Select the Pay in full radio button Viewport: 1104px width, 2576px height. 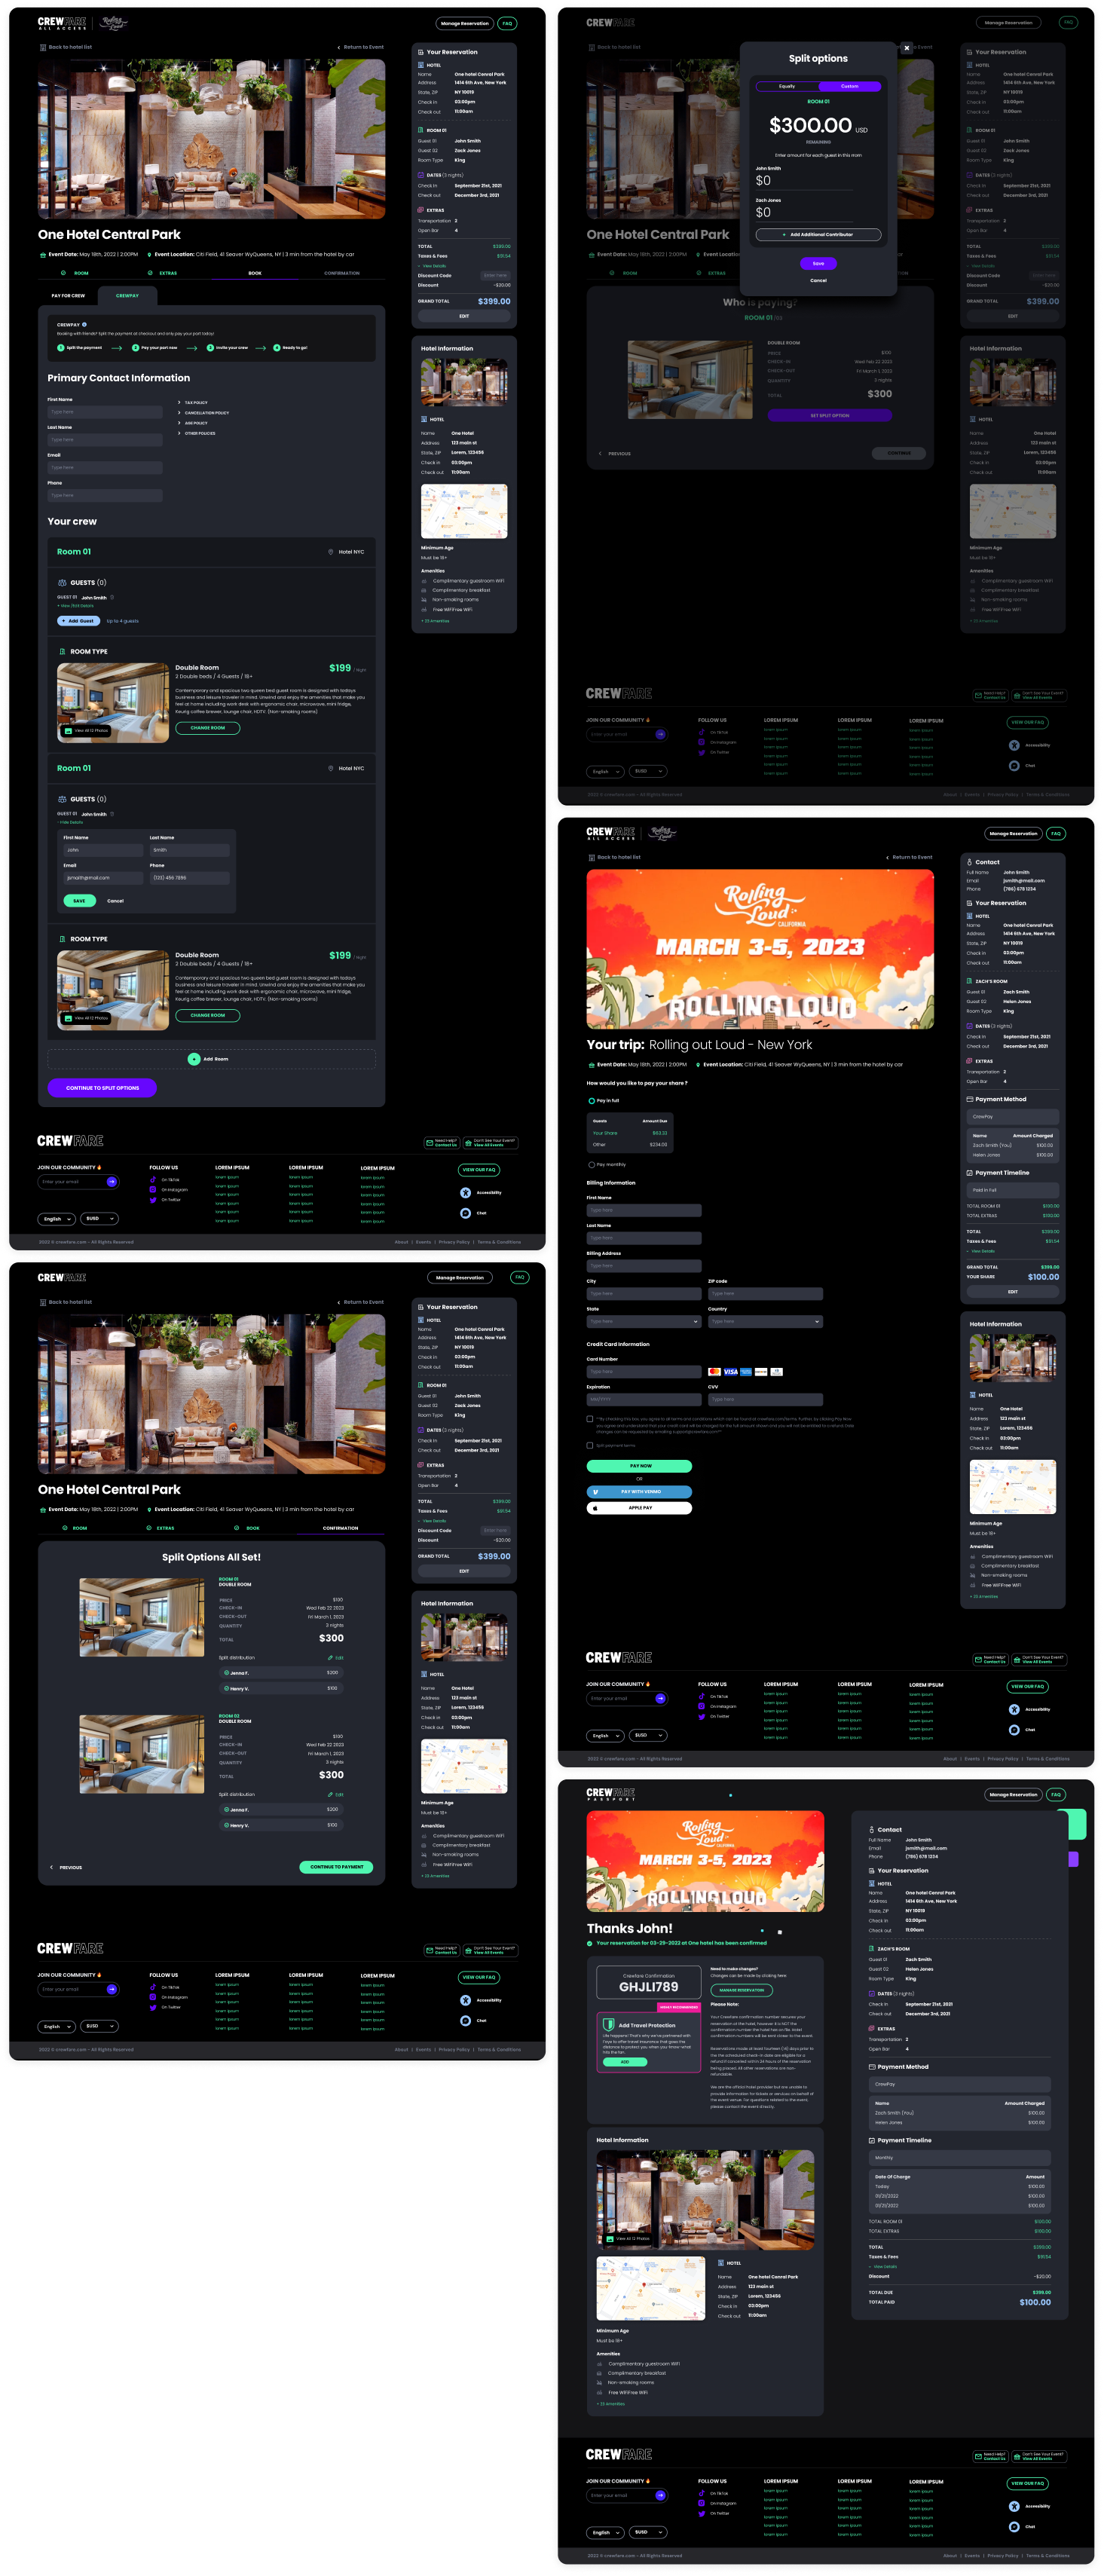coord(591,1100)
